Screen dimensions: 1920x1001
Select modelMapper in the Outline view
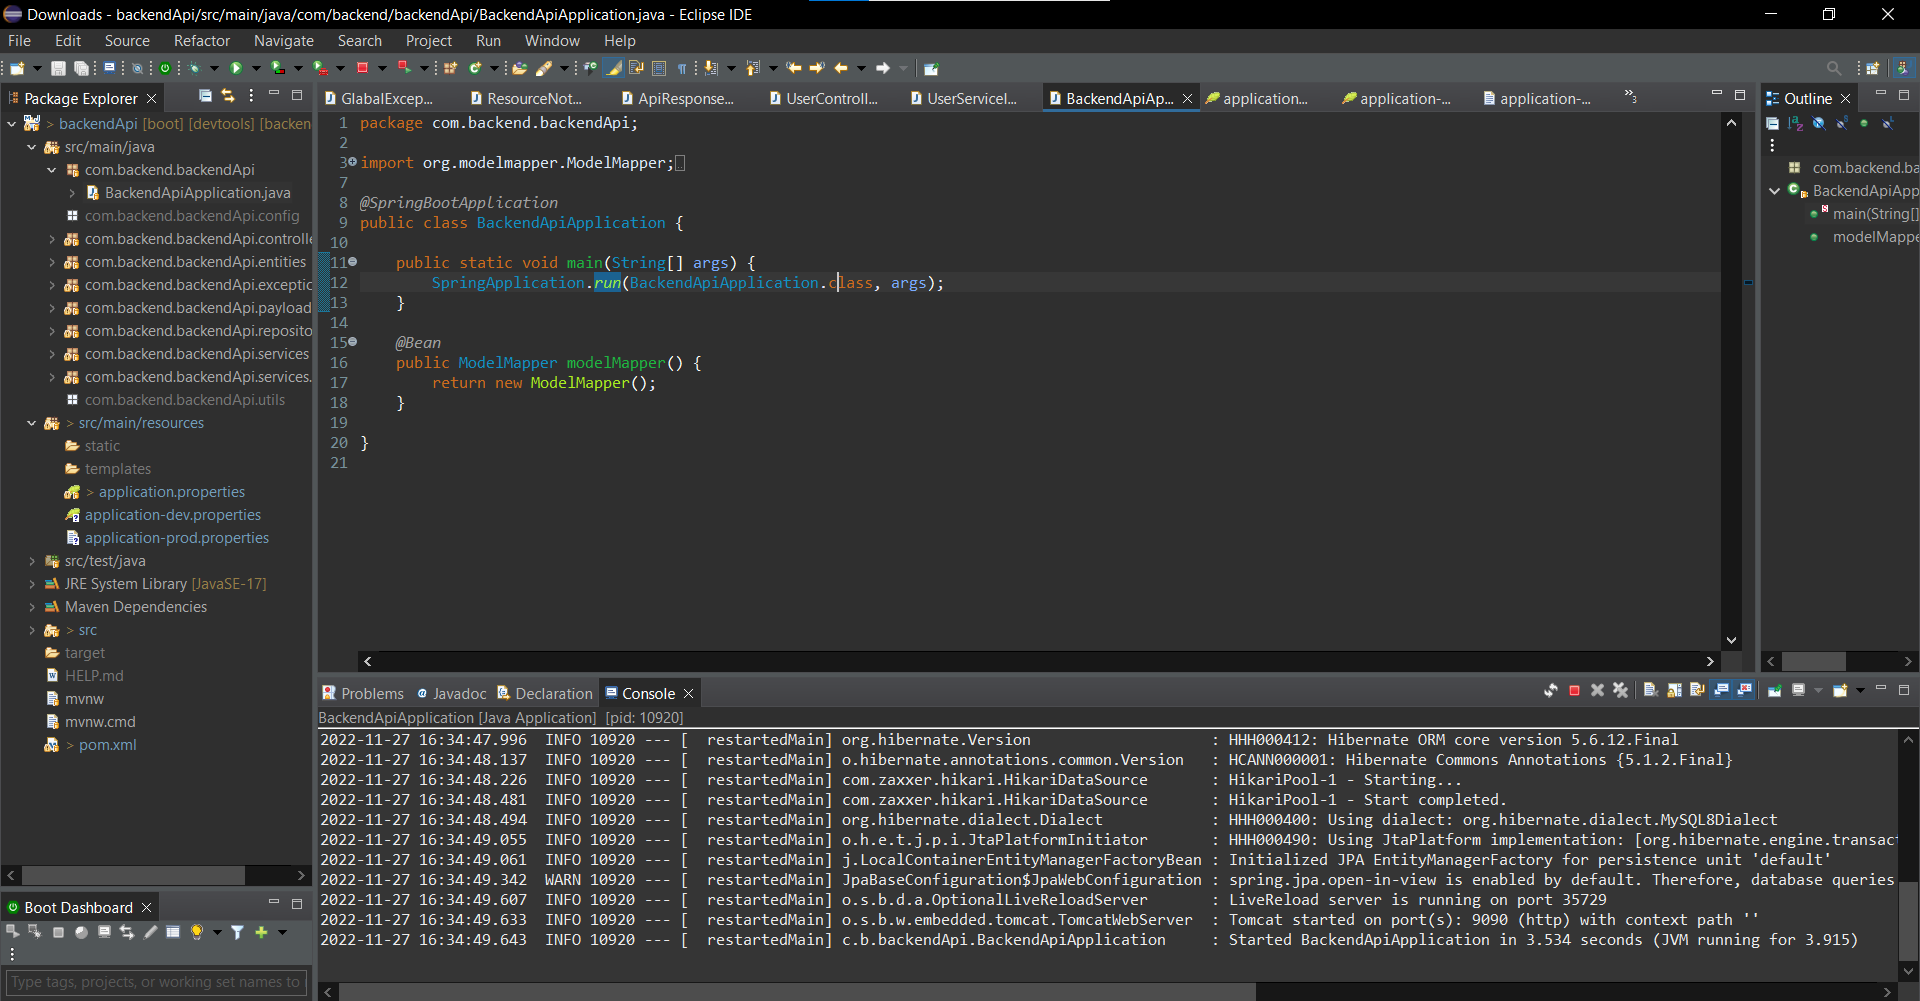pyautogui.click(x=1874, y=237)
